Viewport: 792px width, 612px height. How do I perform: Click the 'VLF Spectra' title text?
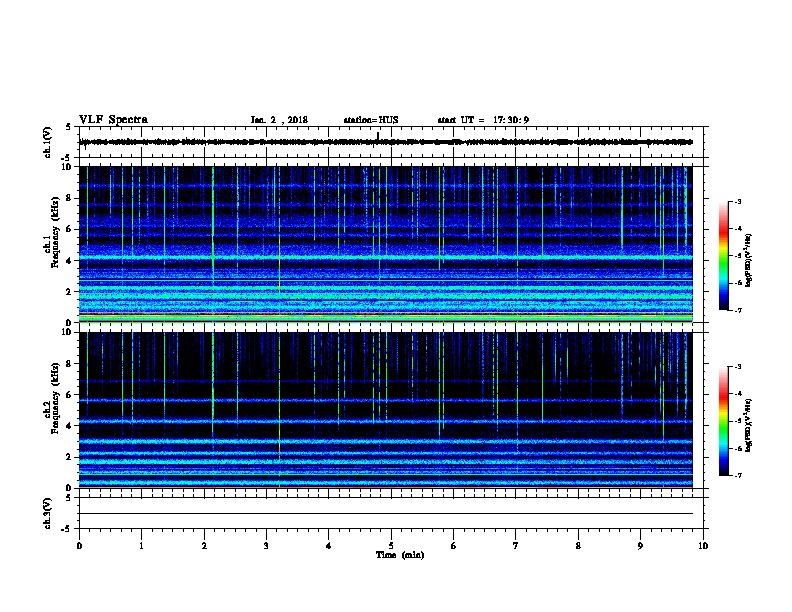pos(113,120)
